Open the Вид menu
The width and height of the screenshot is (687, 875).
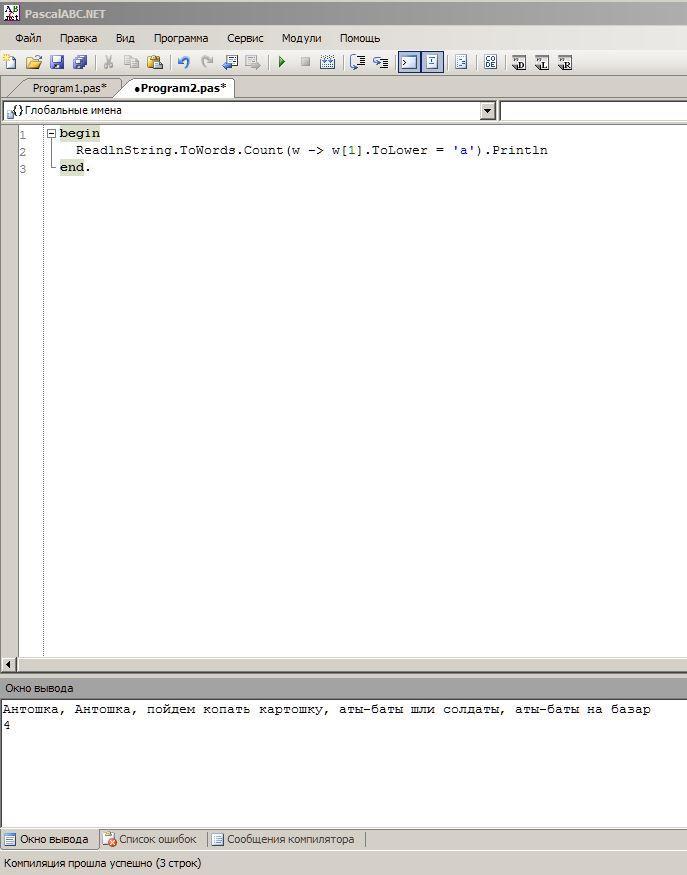125,38
